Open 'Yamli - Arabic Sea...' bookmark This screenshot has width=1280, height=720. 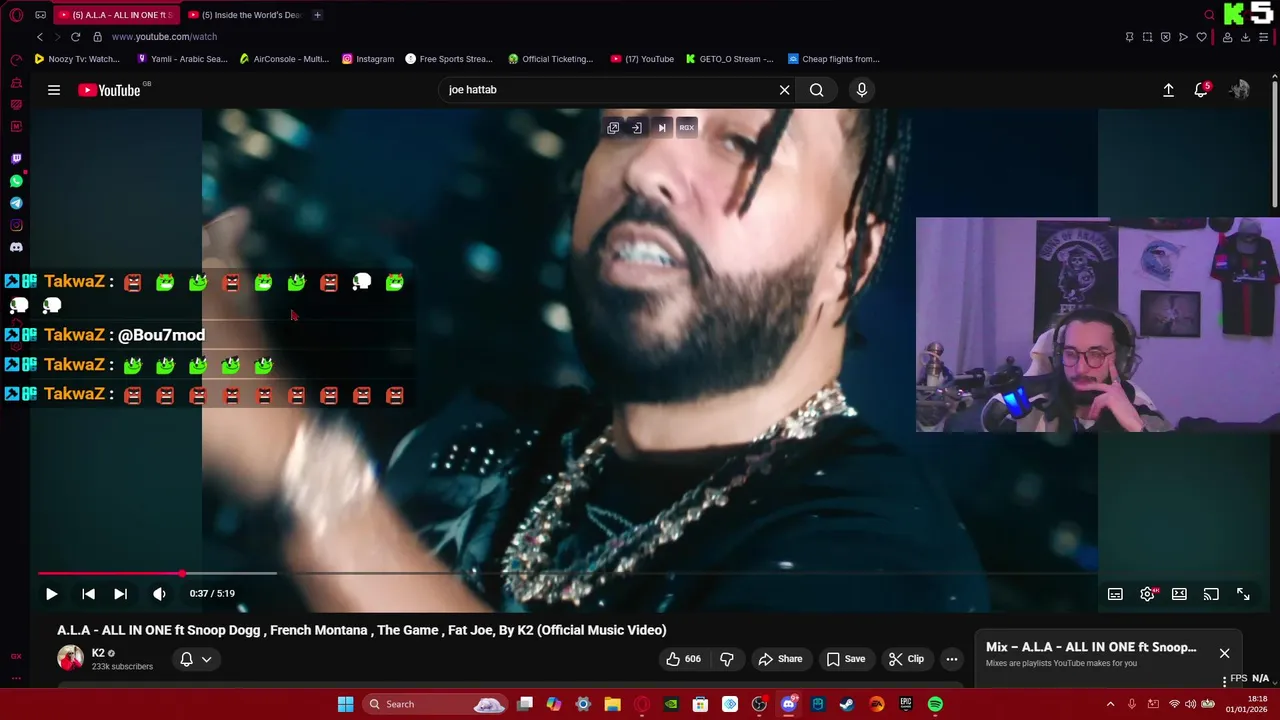tap(182, 59)
